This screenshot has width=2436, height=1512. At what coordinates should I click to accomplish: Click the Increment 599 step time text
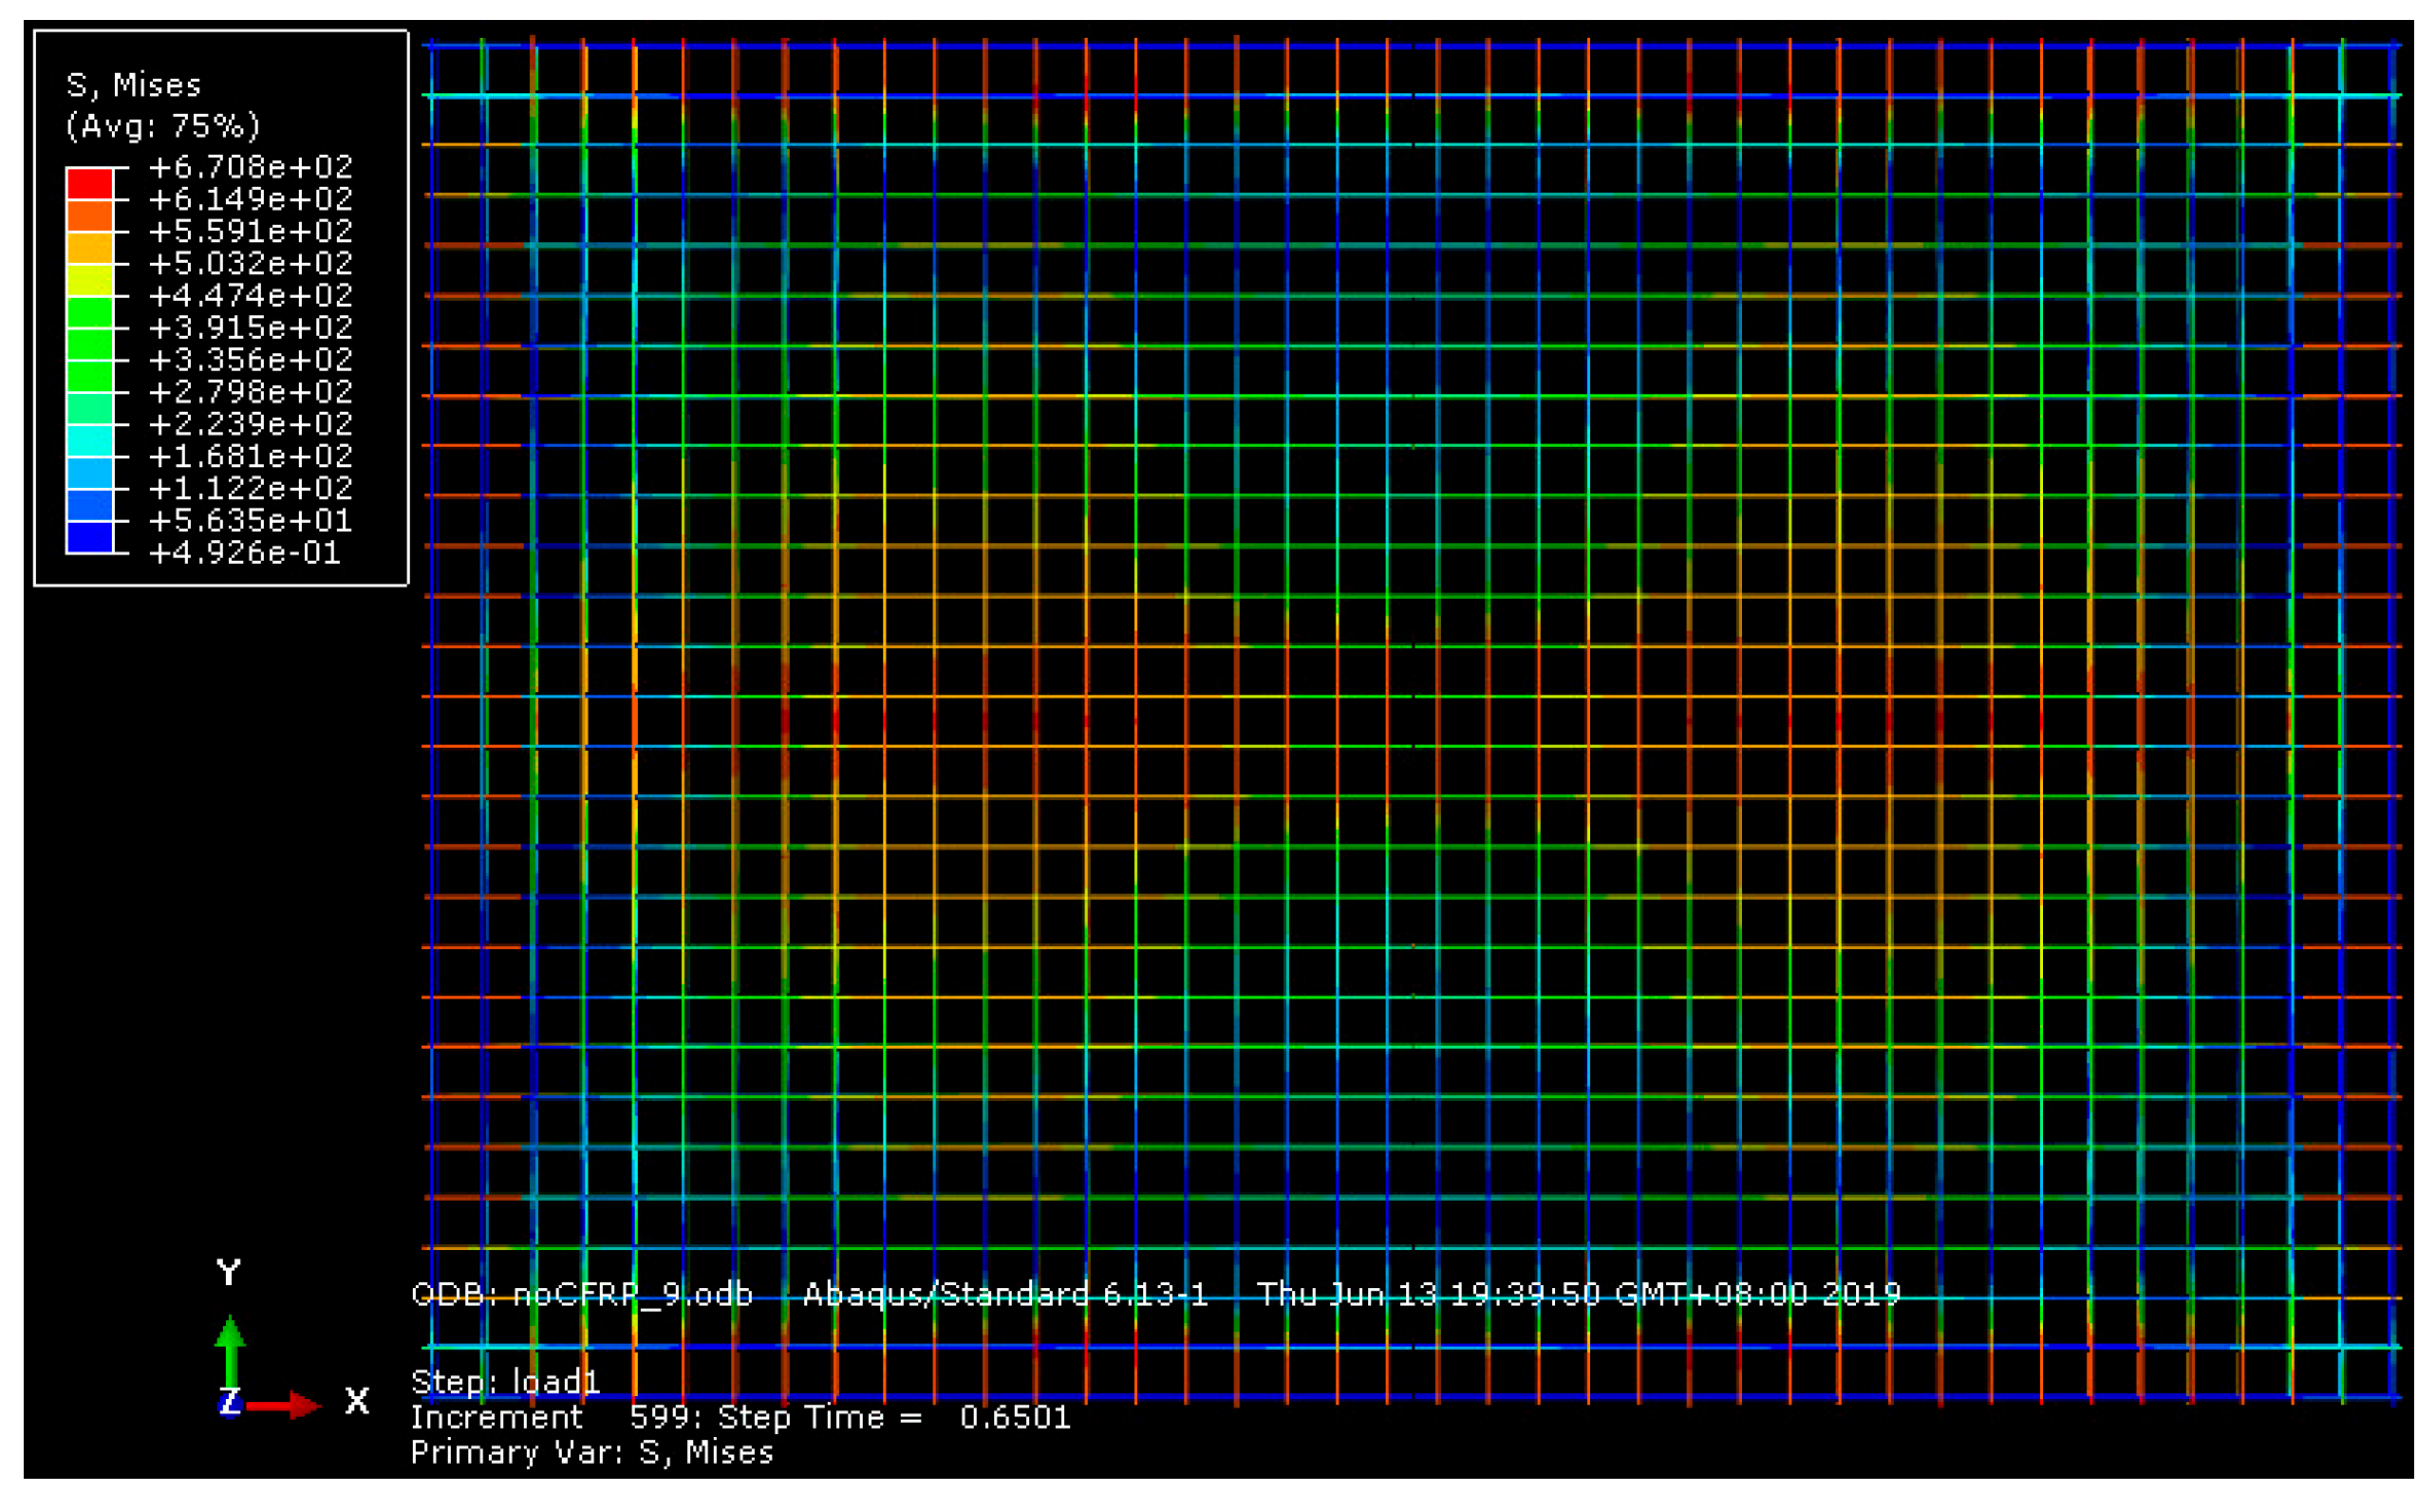pos(740,1417)
